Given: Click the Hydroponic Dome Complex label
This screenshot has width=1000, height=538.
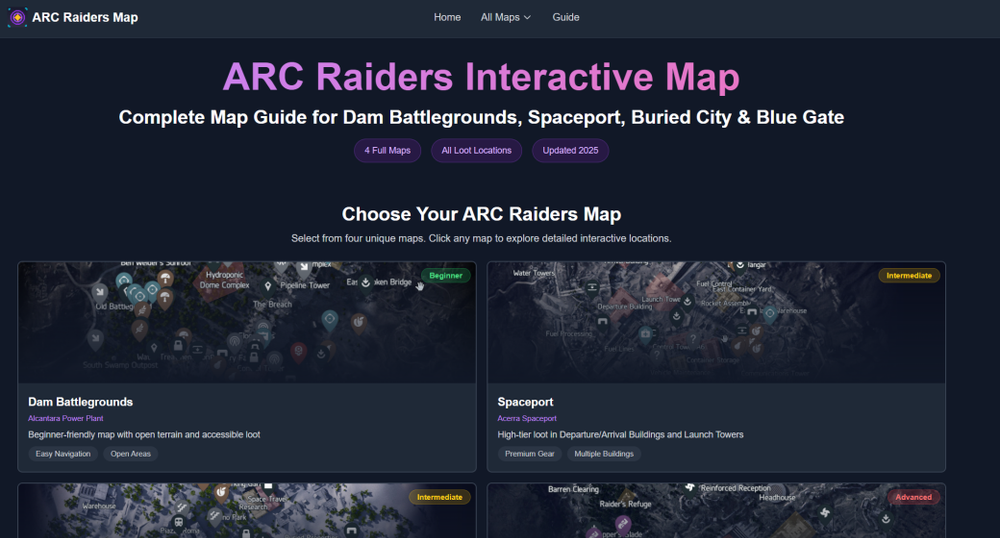Looking at the screenshot, I should coord(224,280).
